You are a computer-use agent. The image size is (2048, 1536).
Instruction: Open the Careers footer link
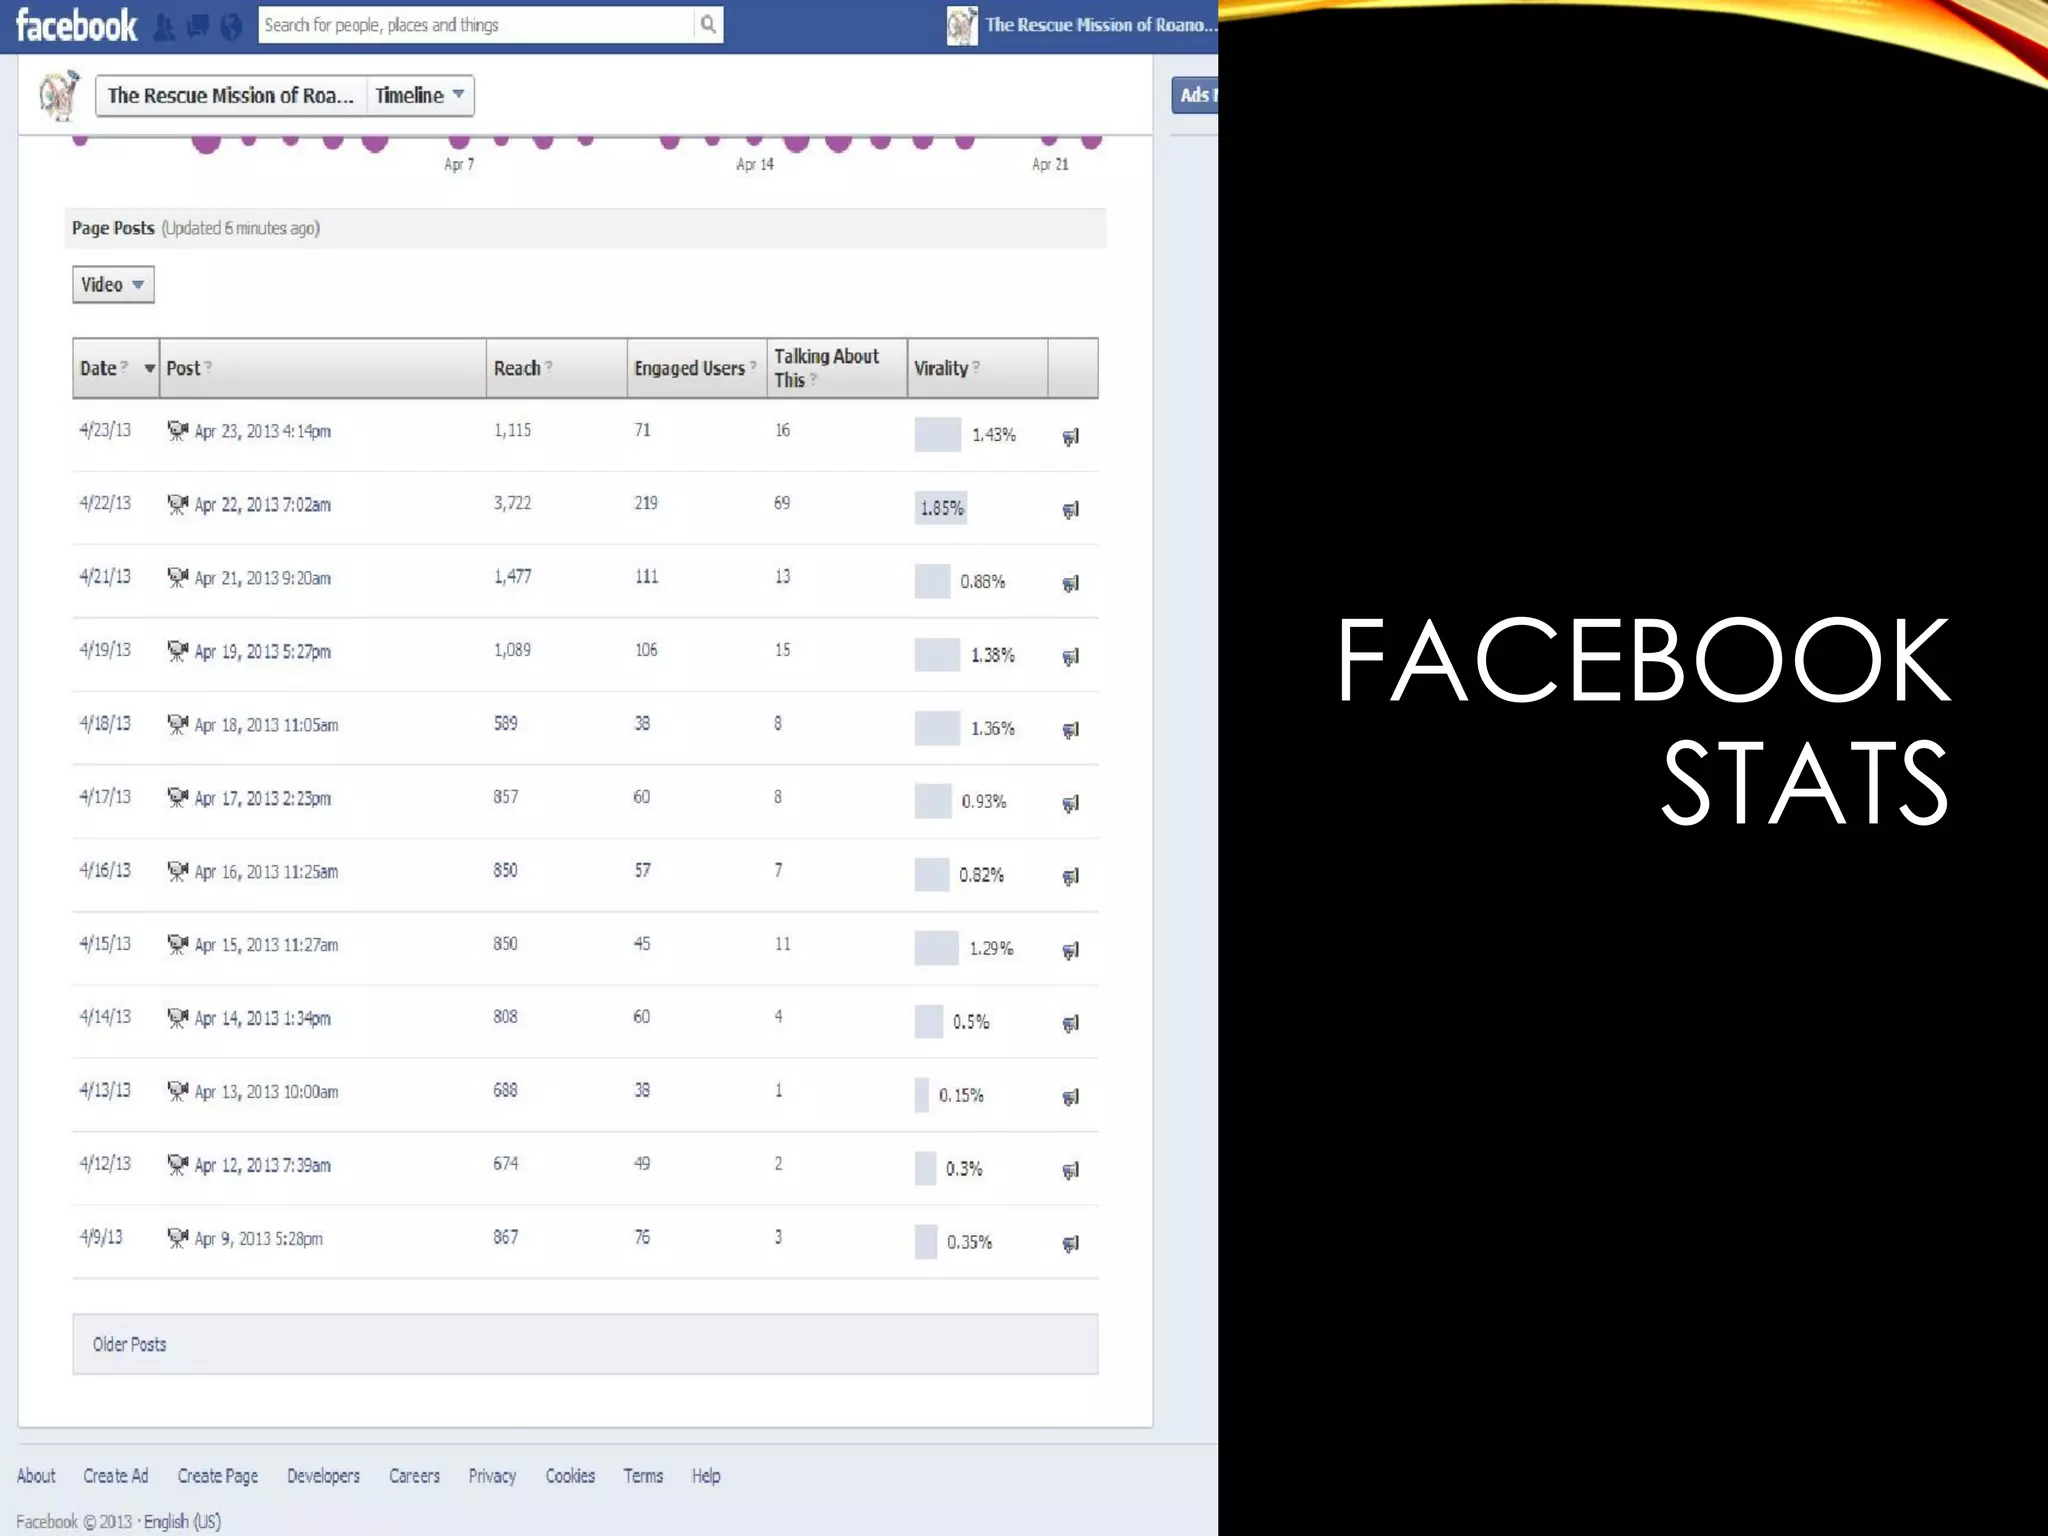414,1476
